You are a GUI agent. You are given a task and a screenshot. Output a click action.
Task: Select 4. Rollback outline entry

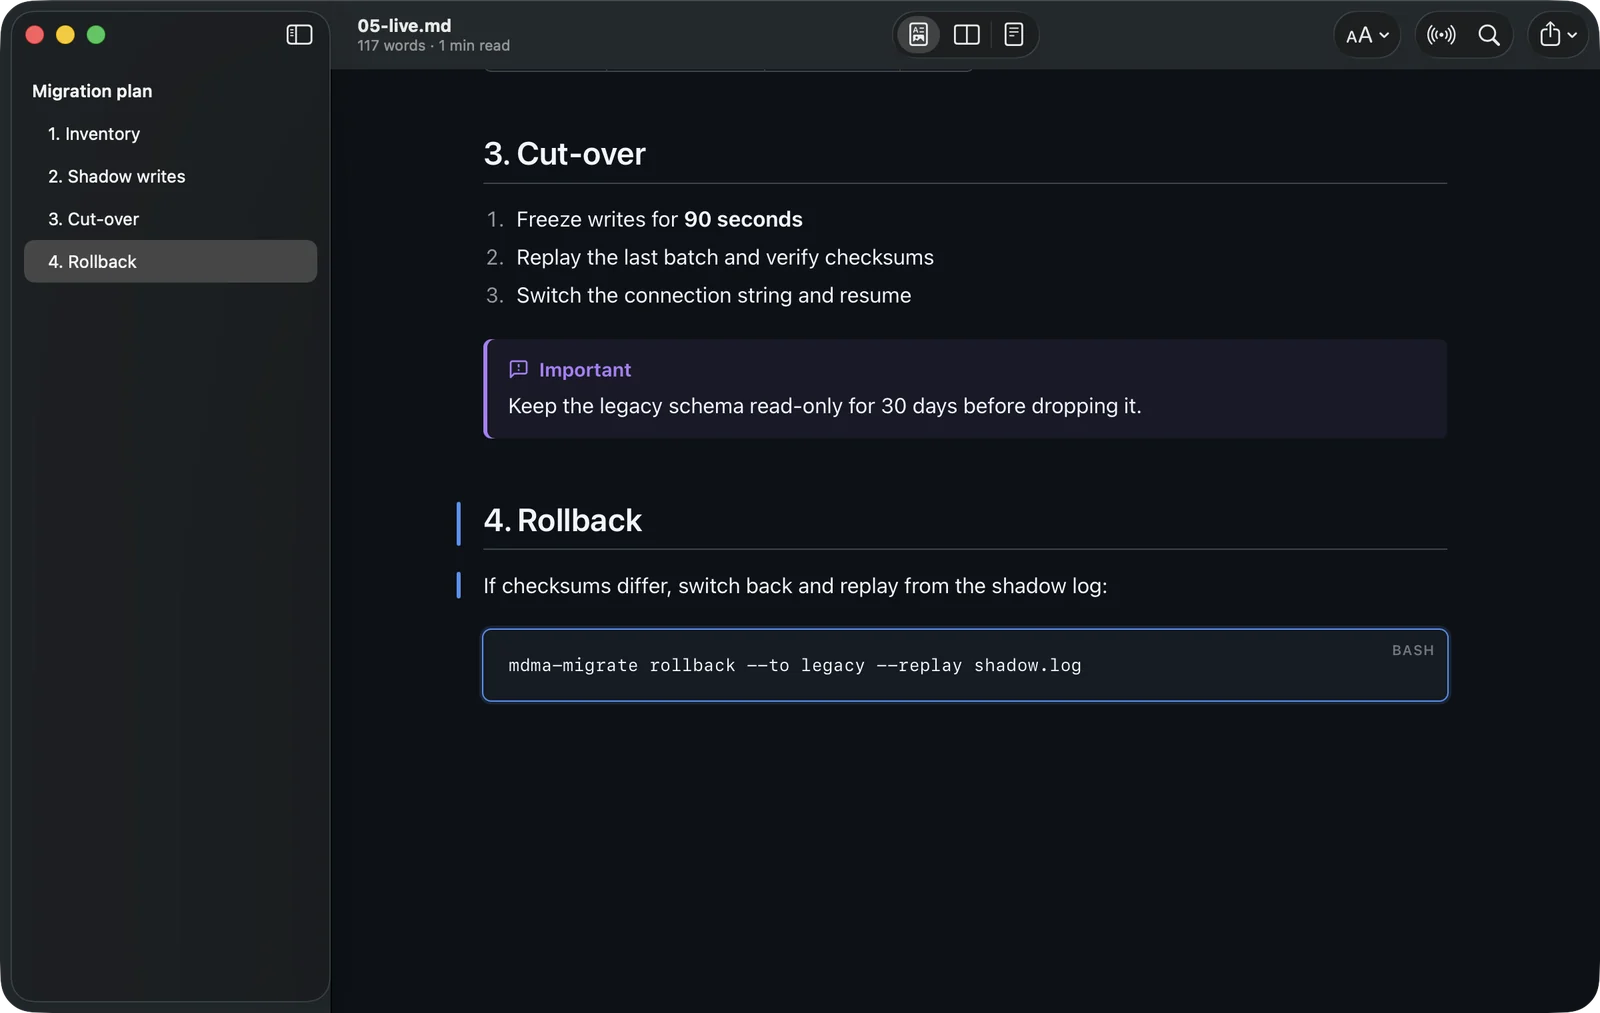coord(170,261)
